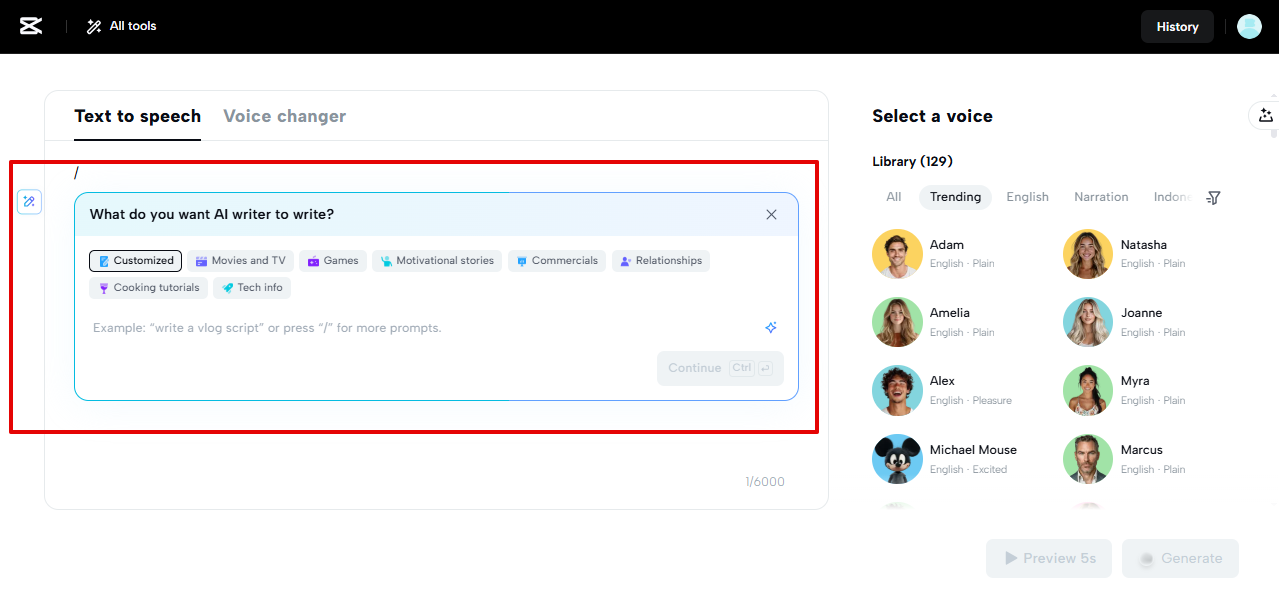Filter voices by Narration
Image resolution: width=1279 pixels, height=606 pixels.
click(1100, 197)
